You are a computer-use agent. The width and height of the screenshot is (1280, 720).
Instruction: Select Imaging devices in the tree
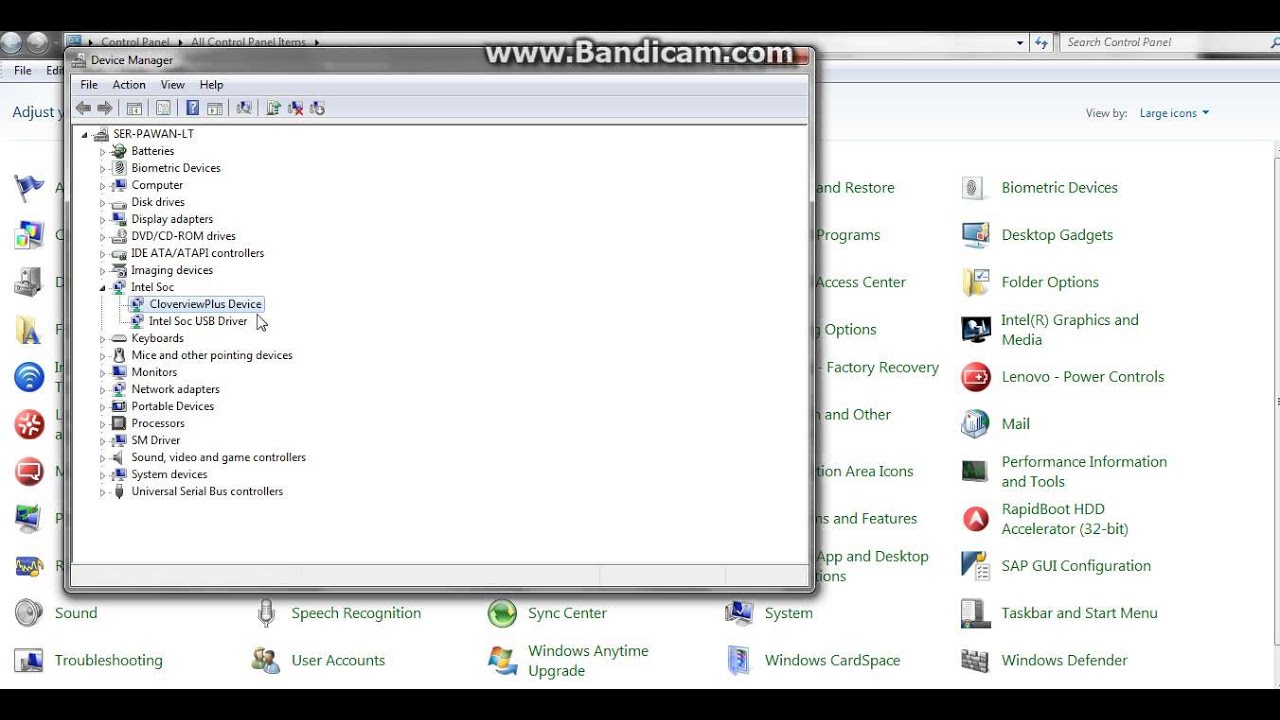[x=172, y=270]
